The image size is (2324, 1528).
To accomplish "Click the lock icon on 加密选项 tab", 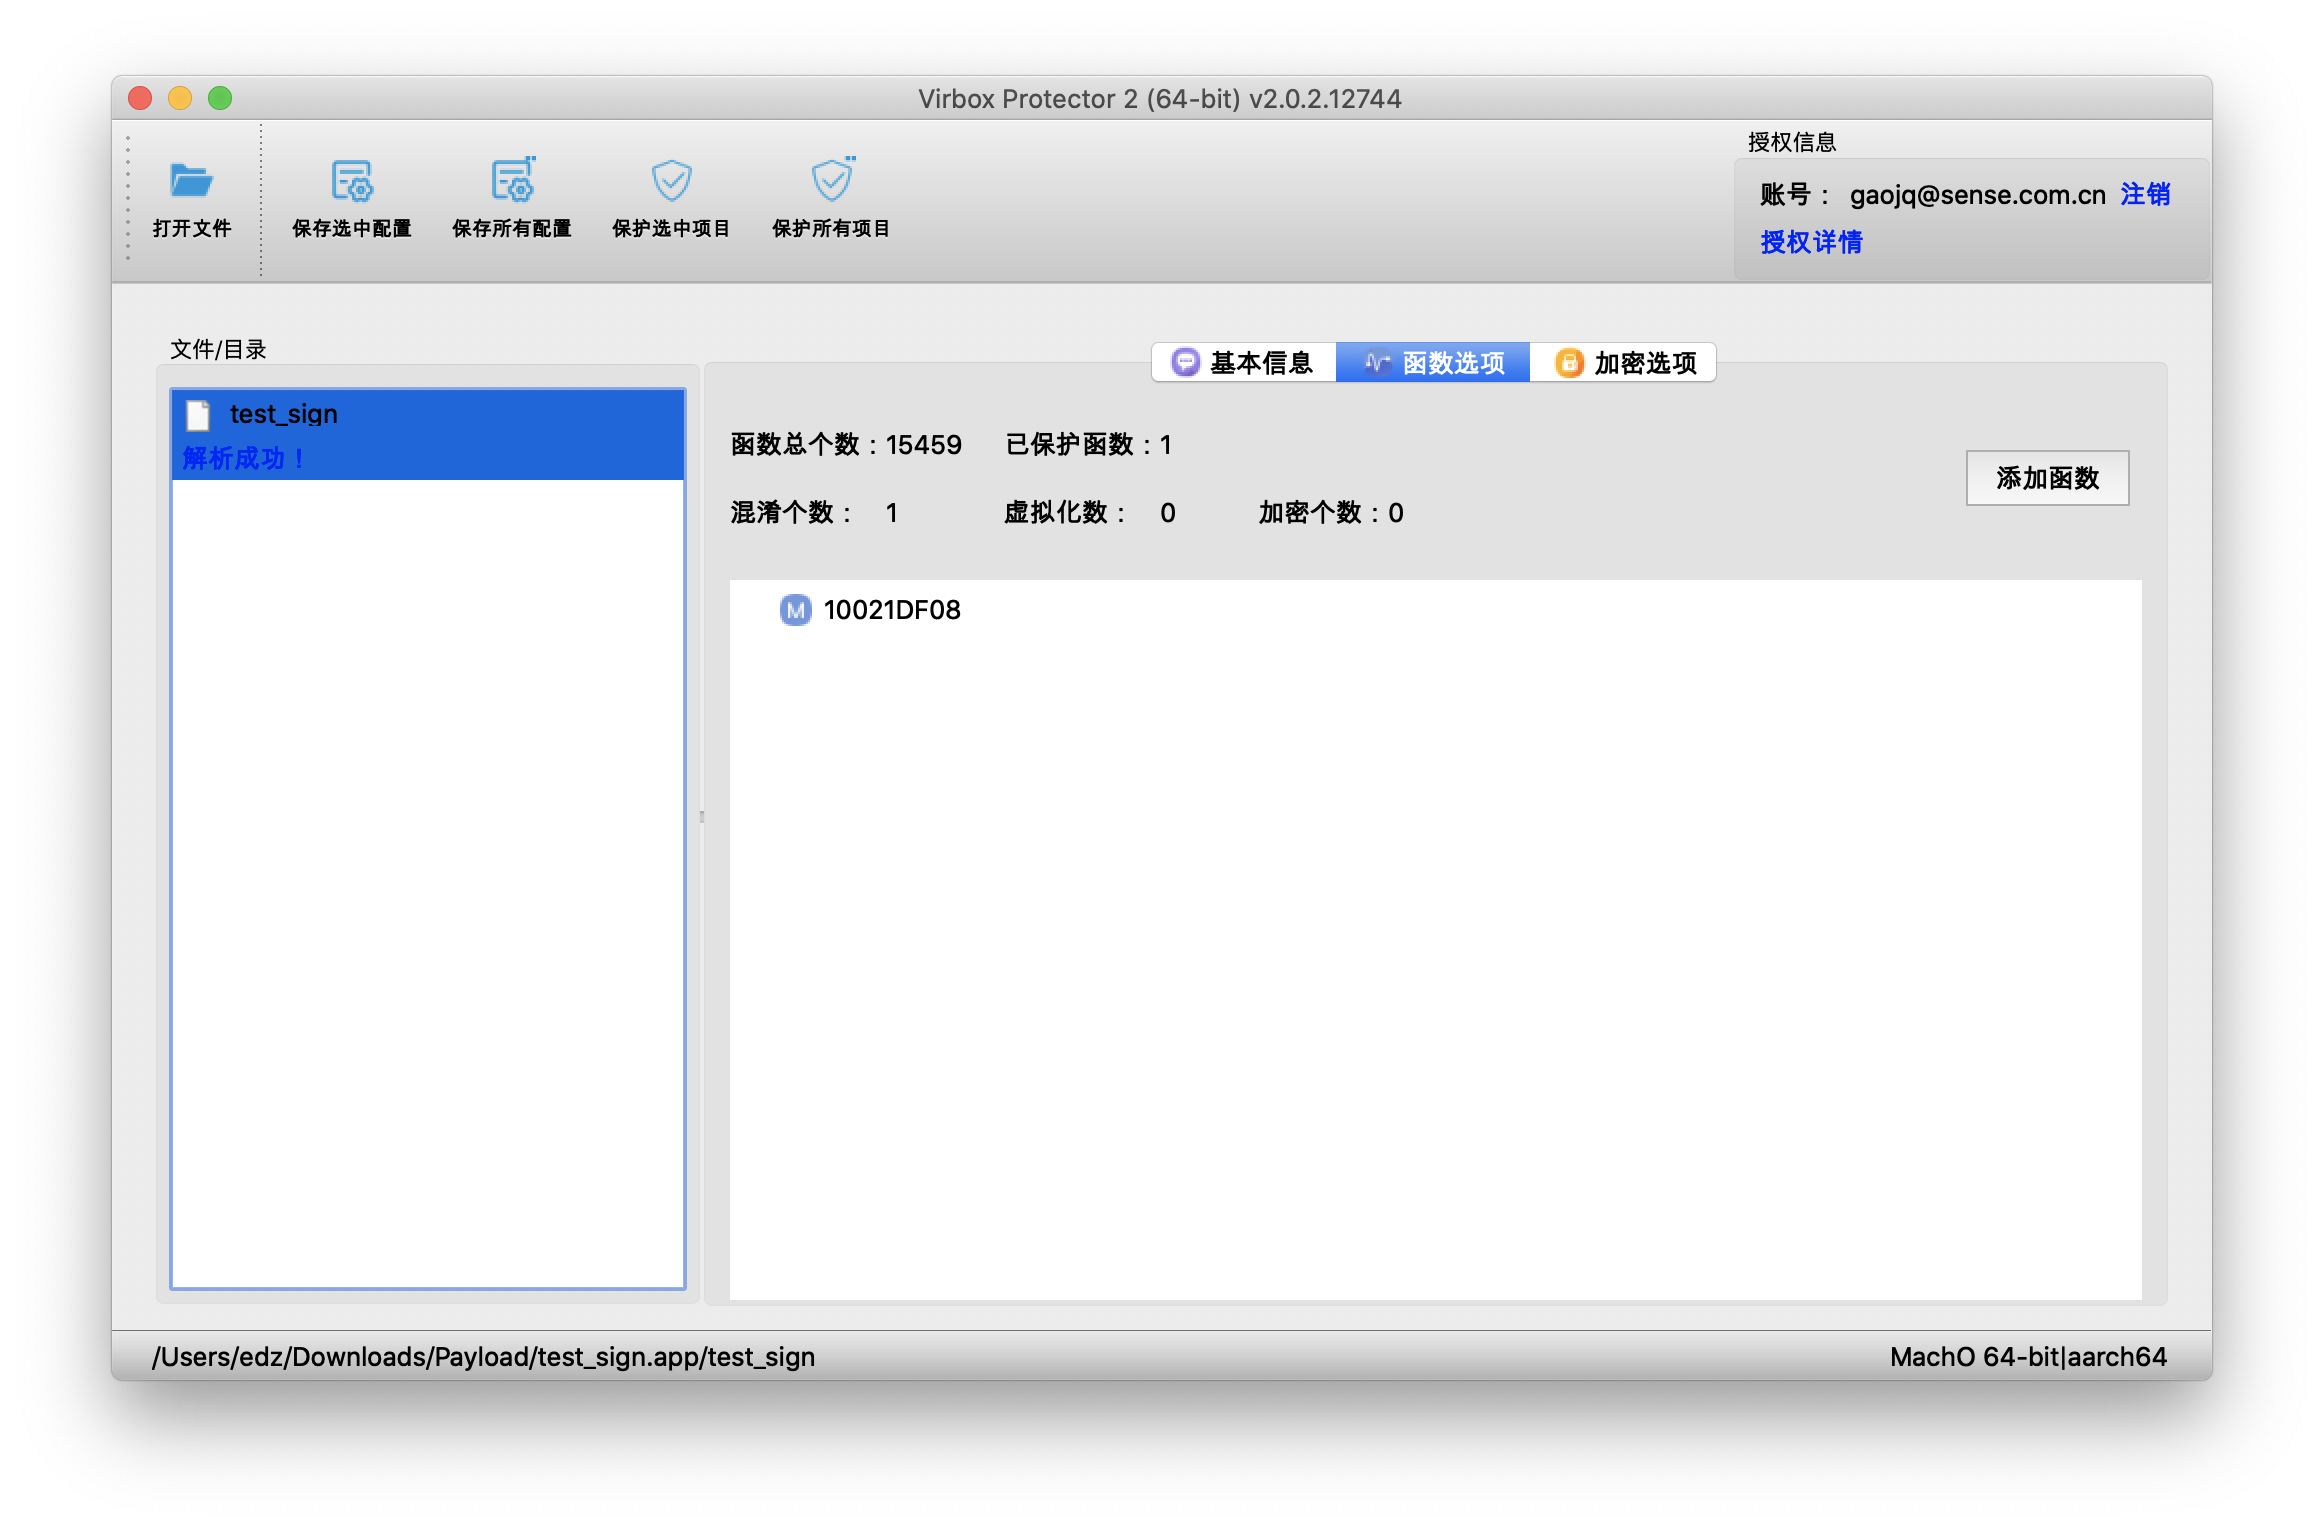I will point(1568,362).
